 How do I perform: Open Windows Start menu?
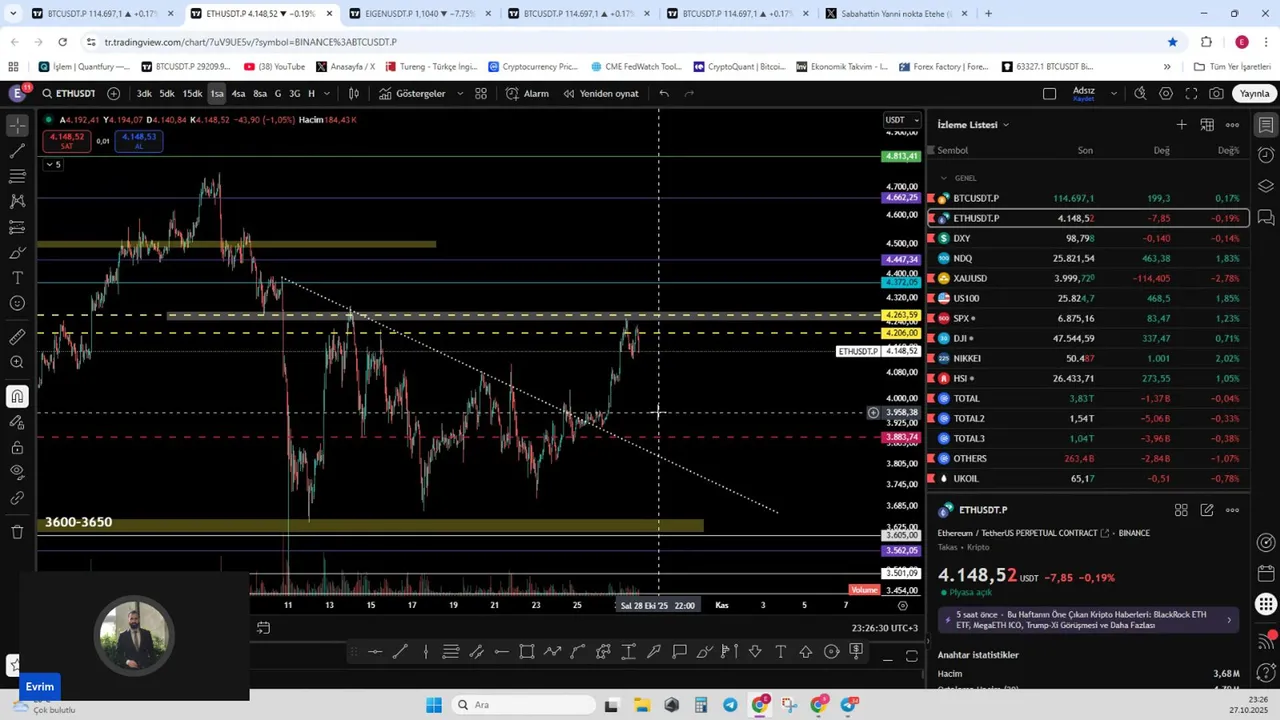tap(434, 705)
